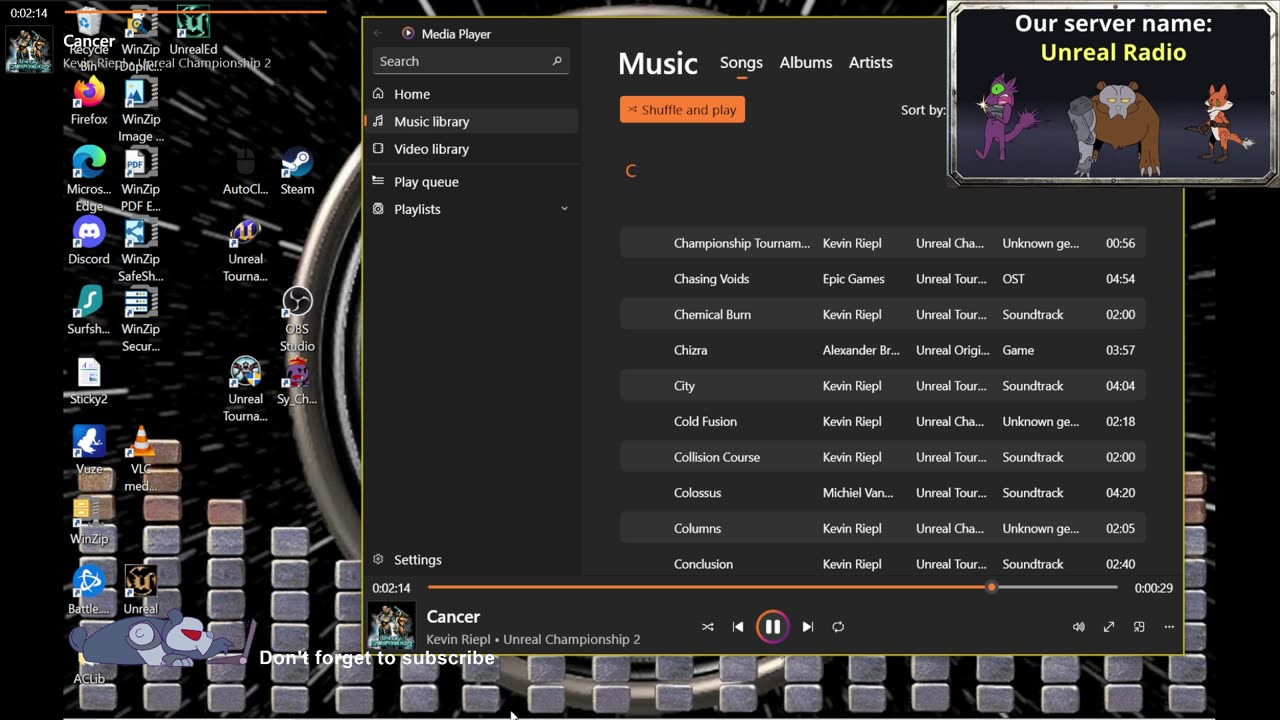Viewport: 1280px width, 720px height.
Task: Switch to the Songs tab
Action: [x=741, y=62]
